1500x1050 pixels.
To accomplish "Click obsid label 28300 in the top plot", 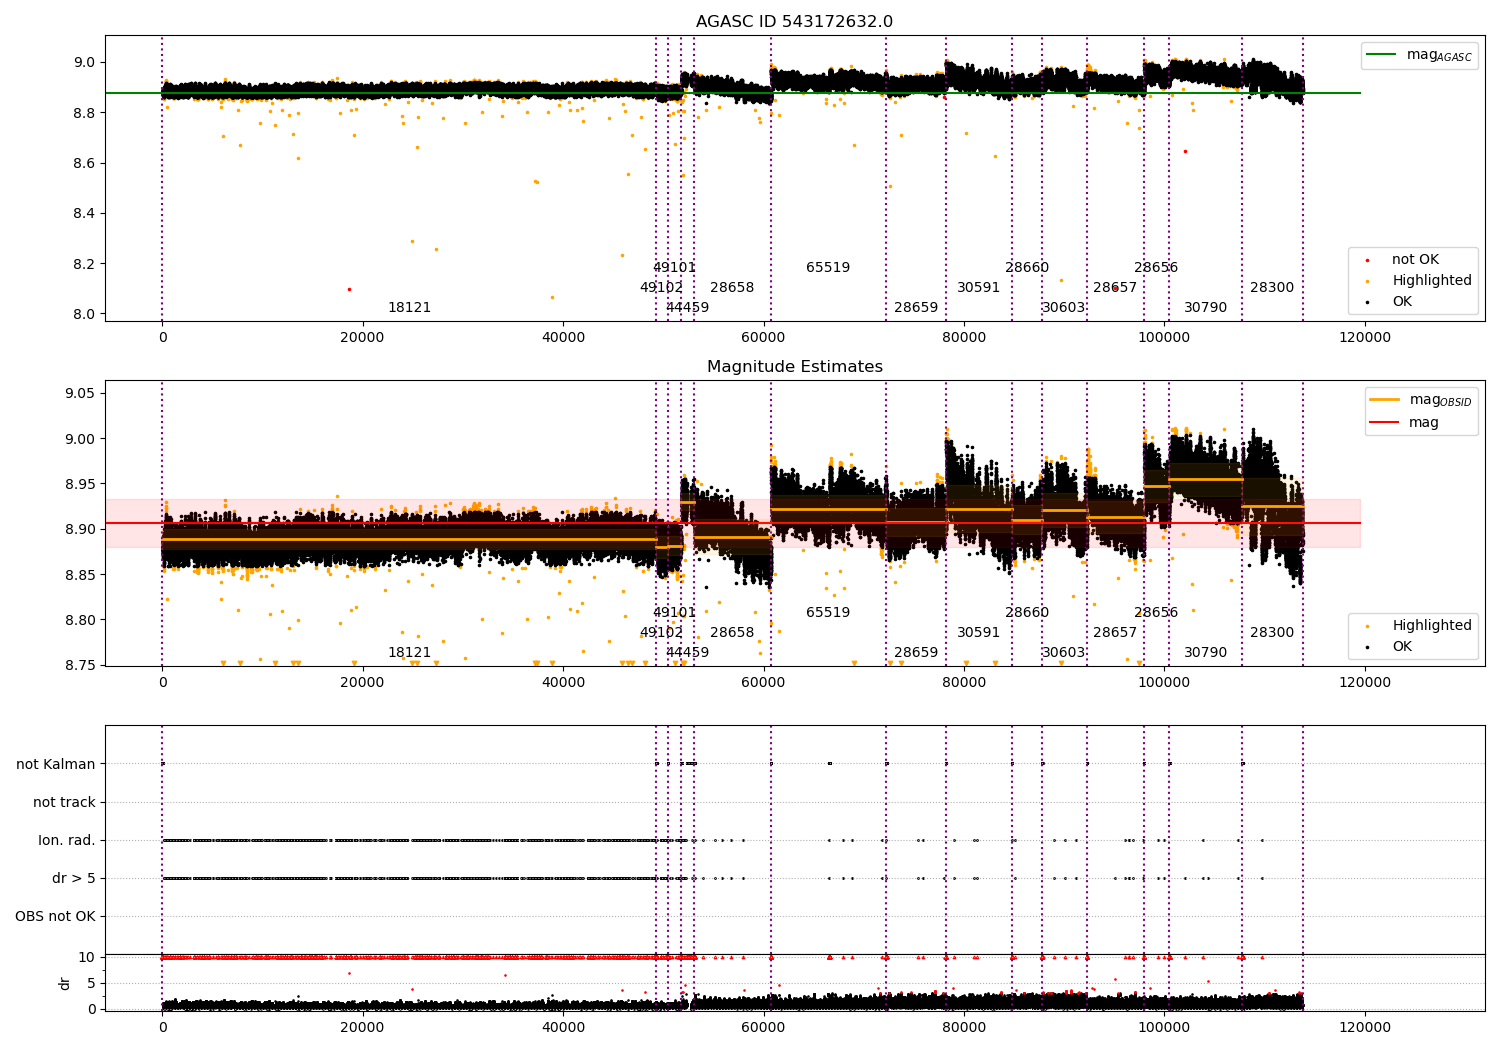I will tap(1272, 288).
